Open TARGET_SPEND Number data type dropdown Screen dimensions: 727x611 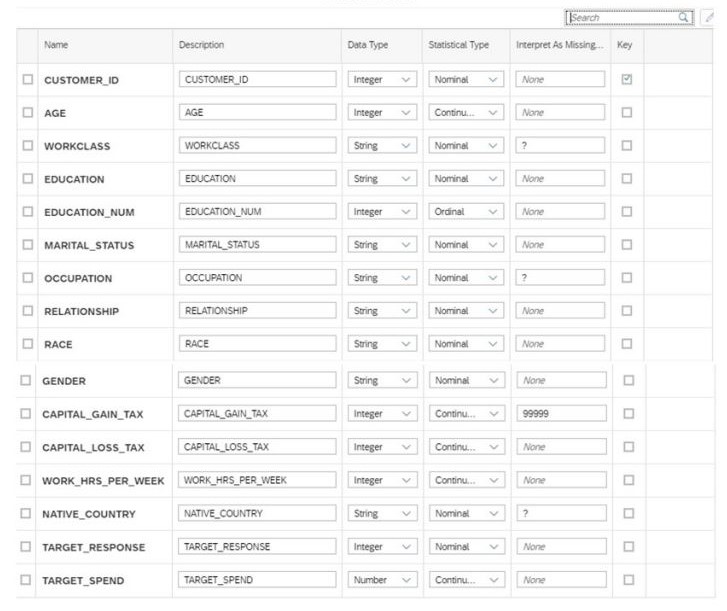(x=381, y=580)
